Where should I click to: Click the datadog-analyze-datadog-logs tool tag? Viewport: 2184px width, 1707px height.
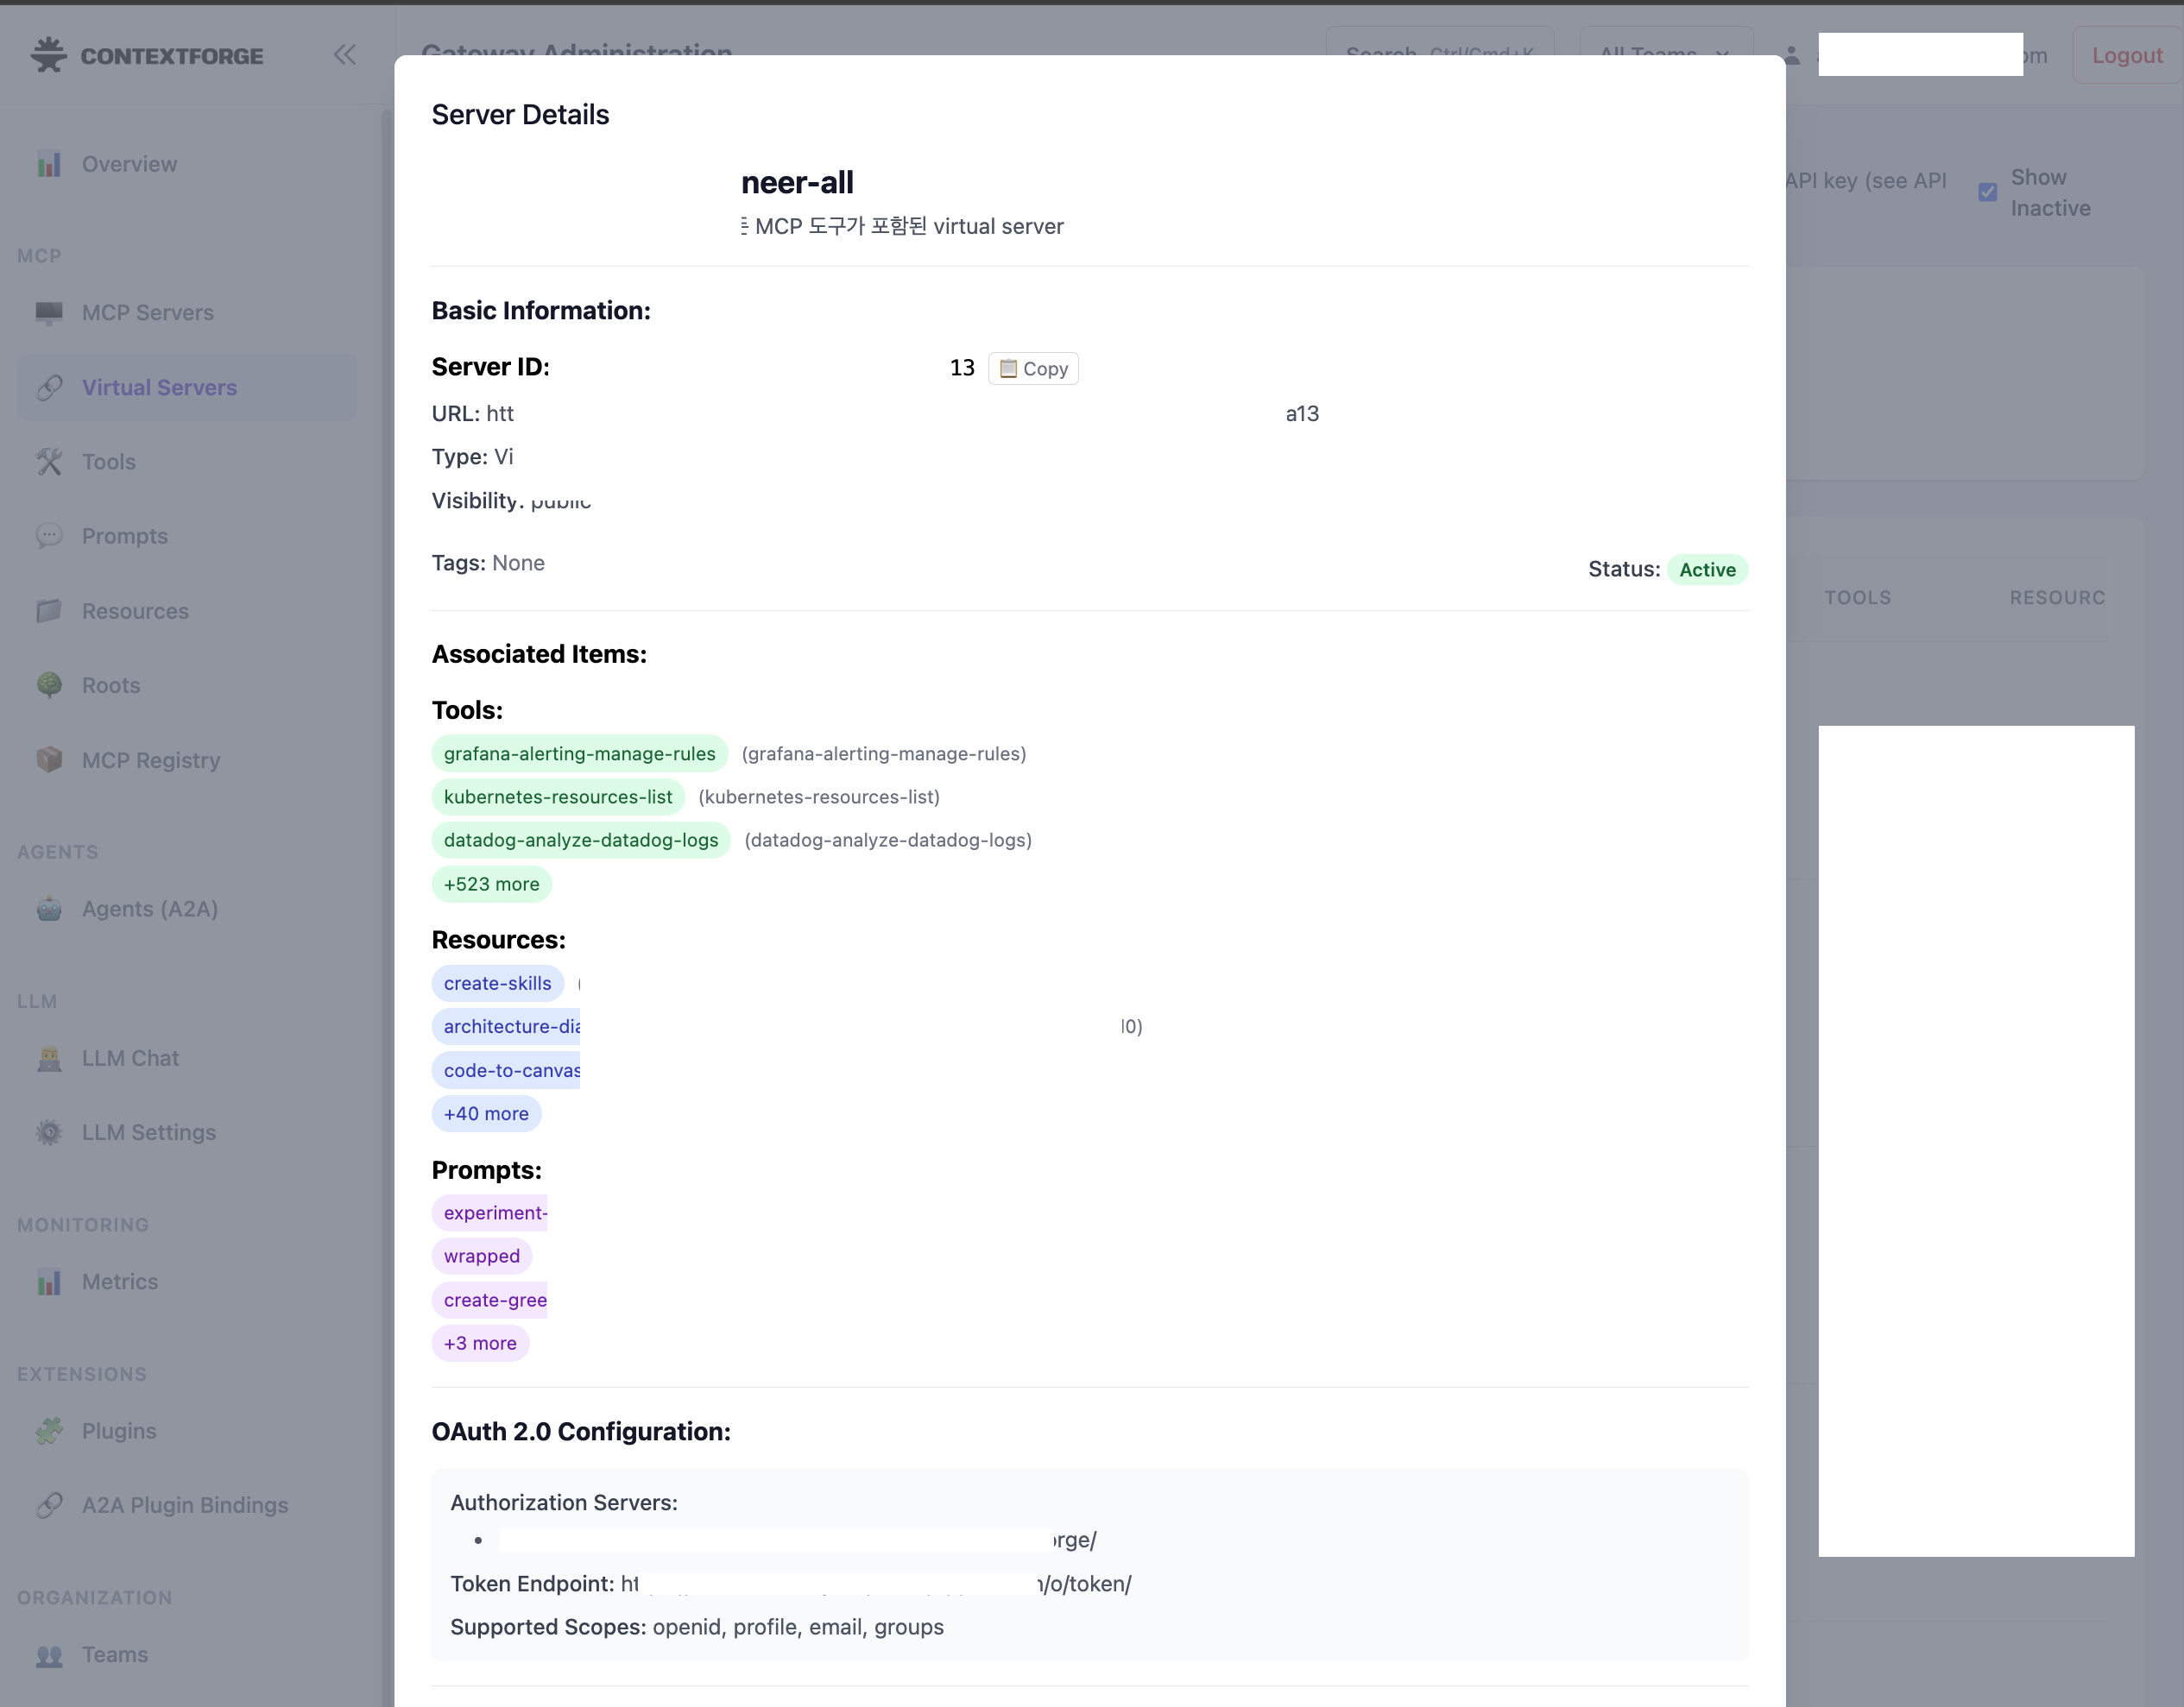click(581, 840)
